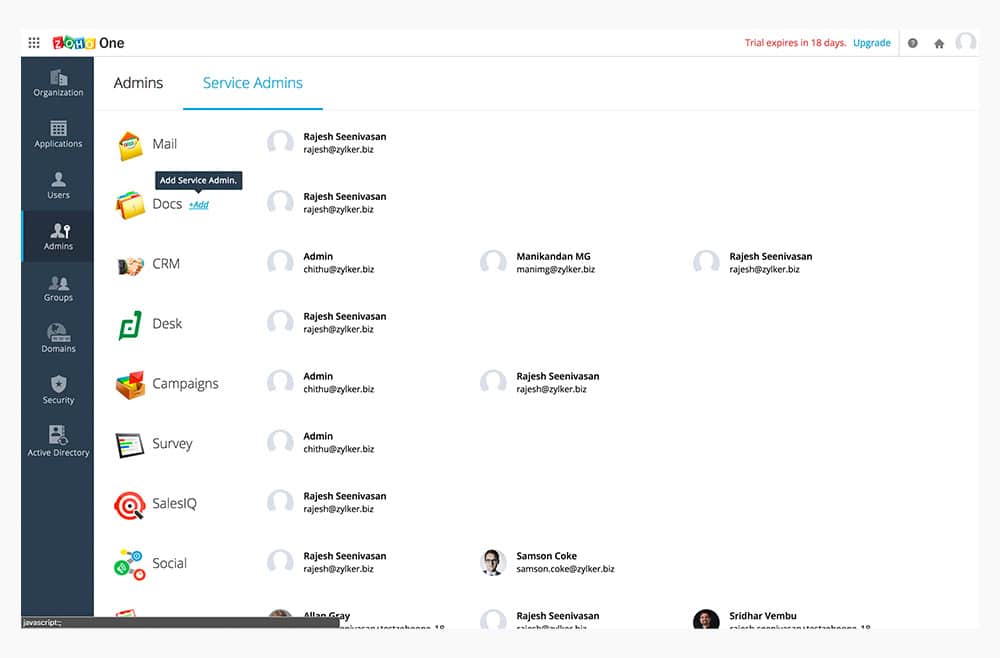This screenshot has width=1000, height=658.
Task: Click the Docs service folder icon
Action: 130,205
